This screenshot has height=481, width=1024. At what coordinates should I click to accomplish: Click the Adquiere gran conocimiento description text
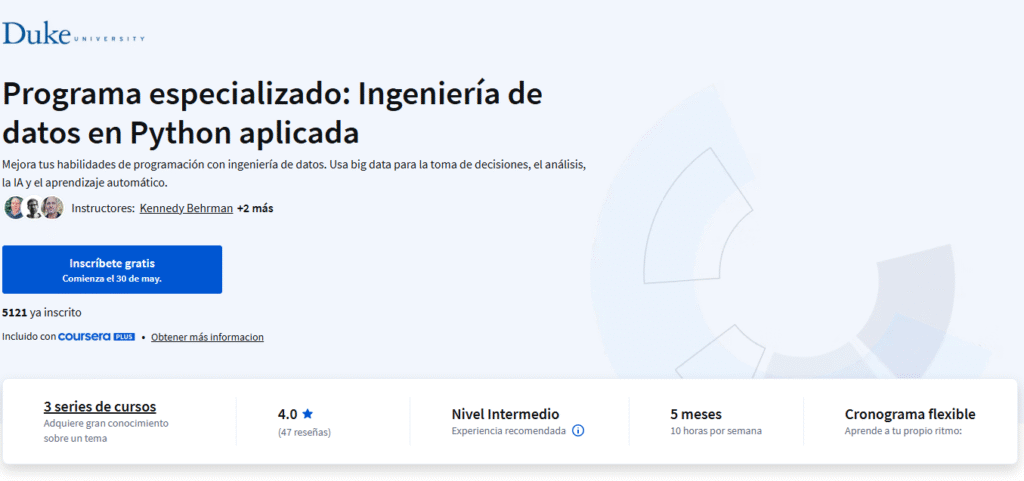(106, 431)
